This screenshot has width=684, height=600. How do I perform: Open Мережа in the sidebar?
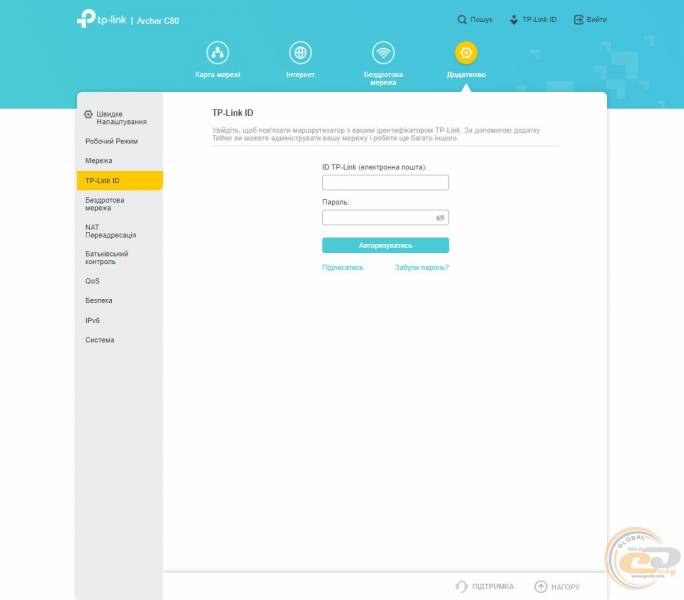pyautogui.click(x=99, y=161)
